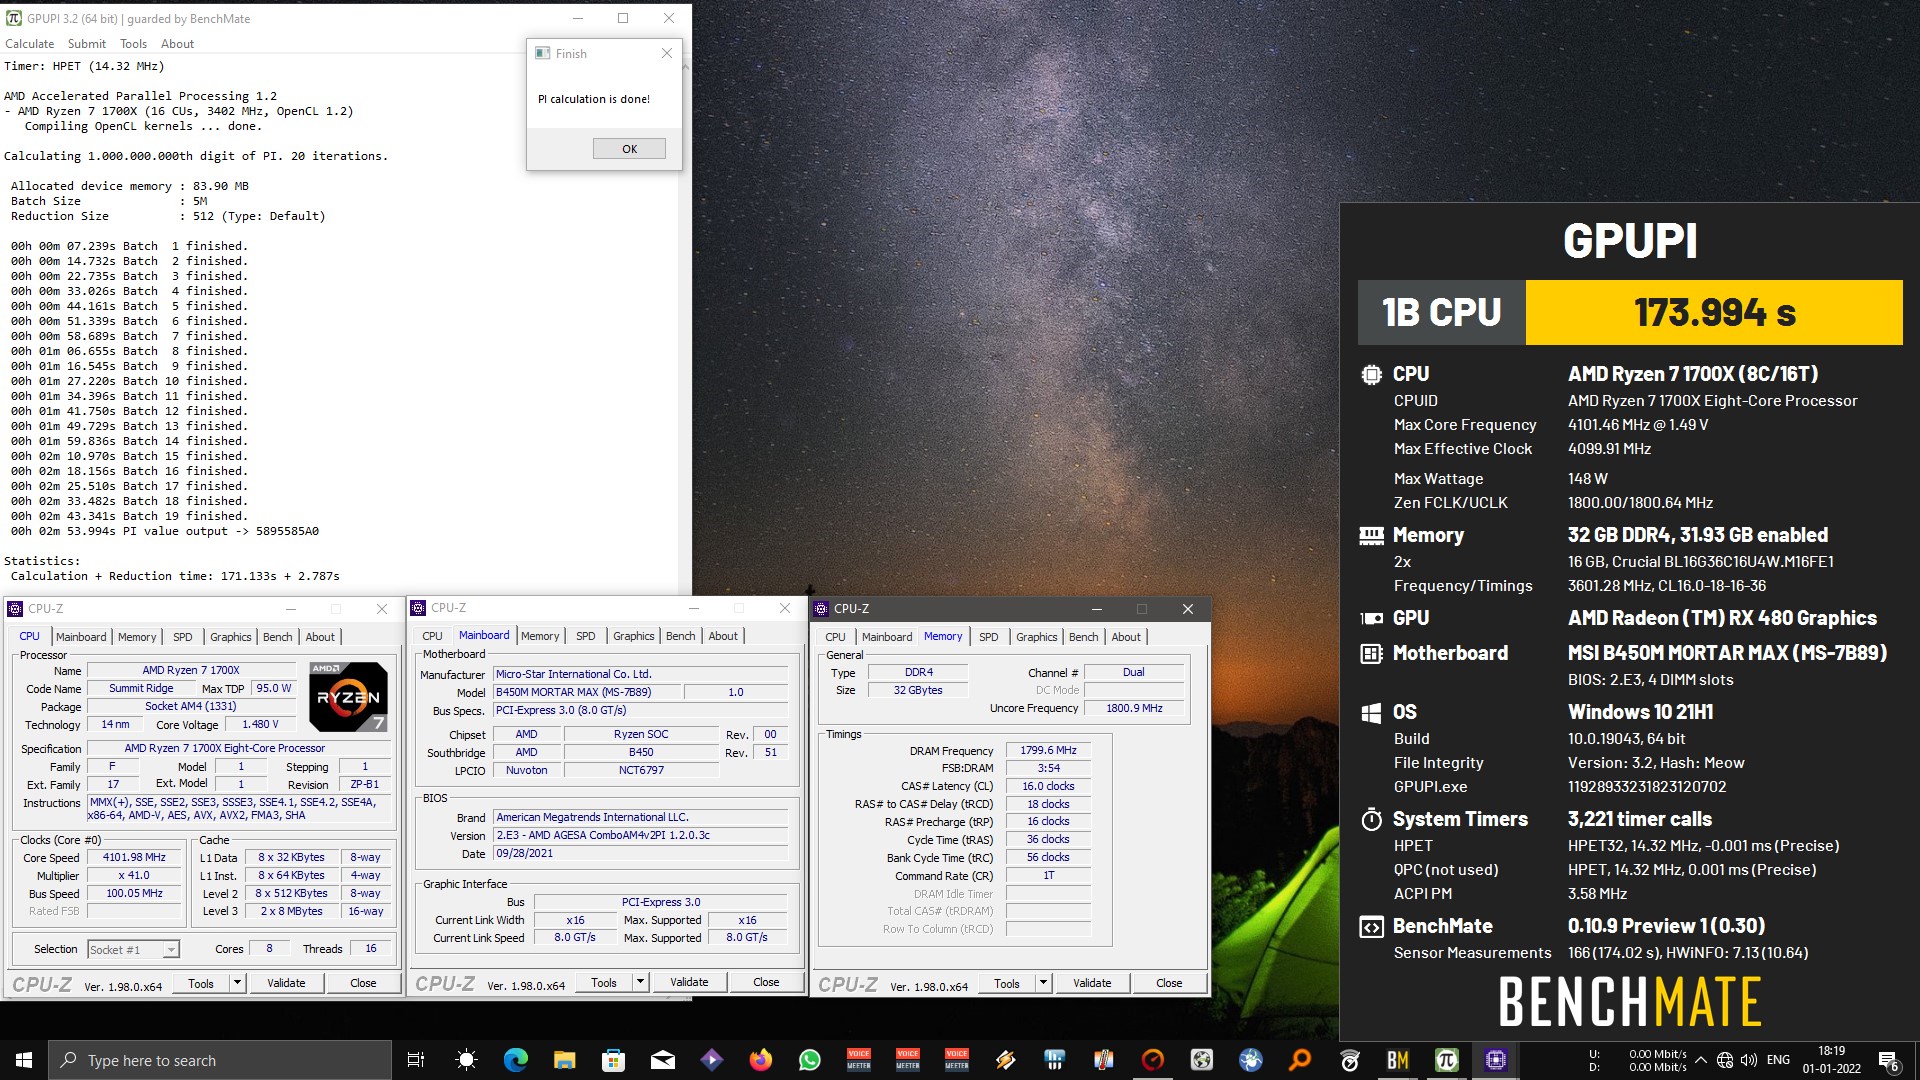Image resolution: width=1920 pixels, height=1080 pixels.
Task: Expand the Tools dropdown arrow in the right CPU-Z
Action: pyautogui.click(x=1043, y=983)
